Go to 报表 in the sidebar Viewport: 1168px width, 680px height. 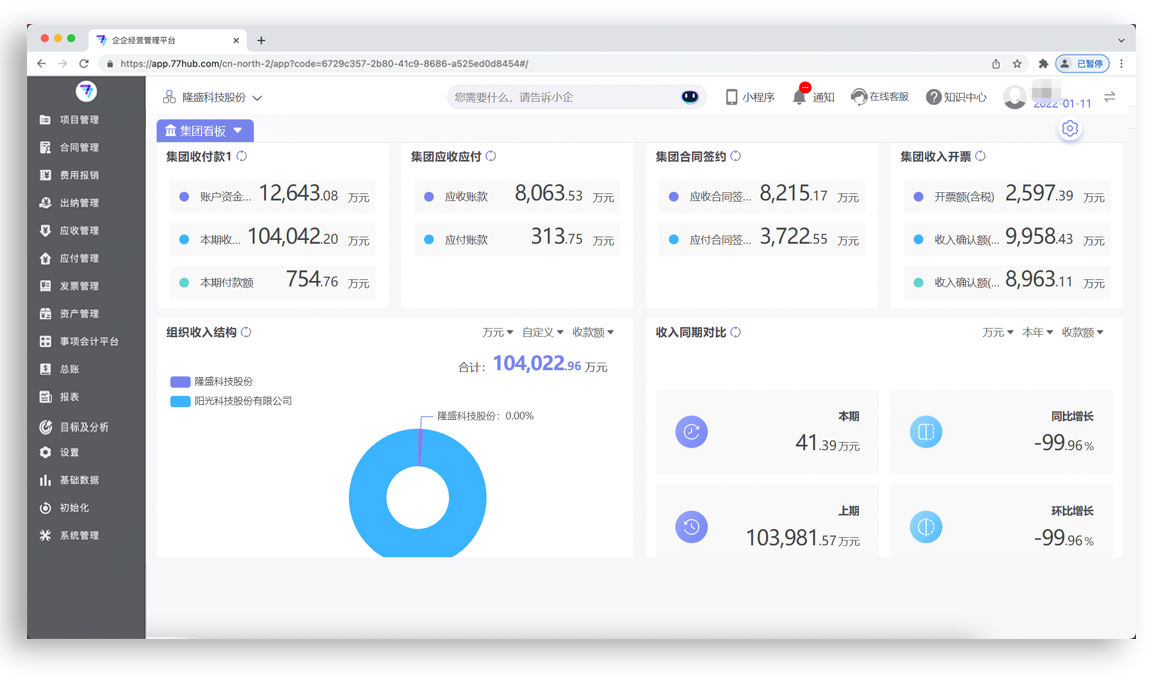point(69,397)
